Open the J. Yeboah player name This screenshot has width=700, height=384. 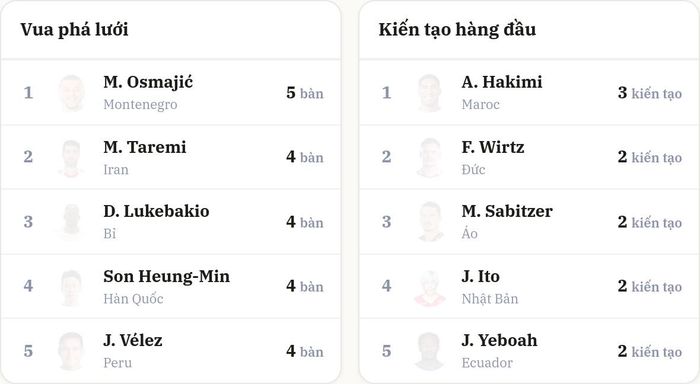tap(500, 340)
